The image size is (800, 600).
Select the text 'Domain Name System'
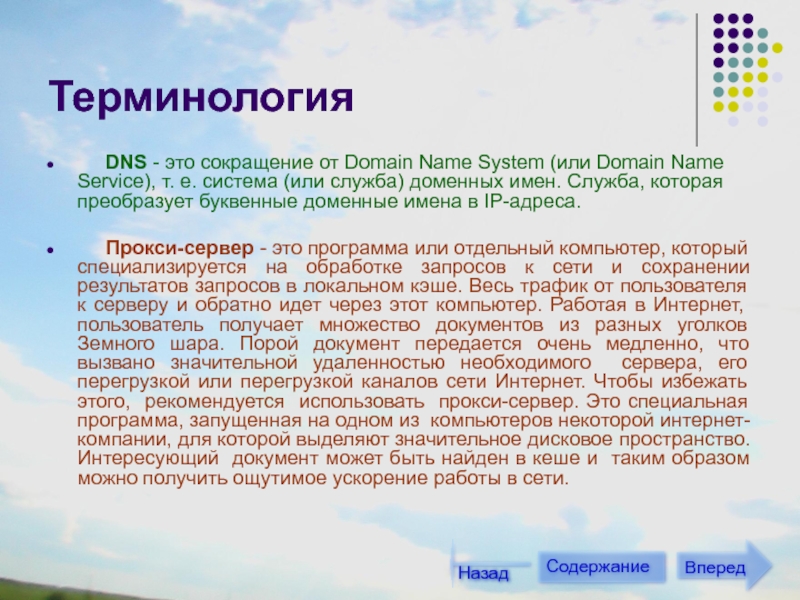pyautogui.click(x=444, y=162)
